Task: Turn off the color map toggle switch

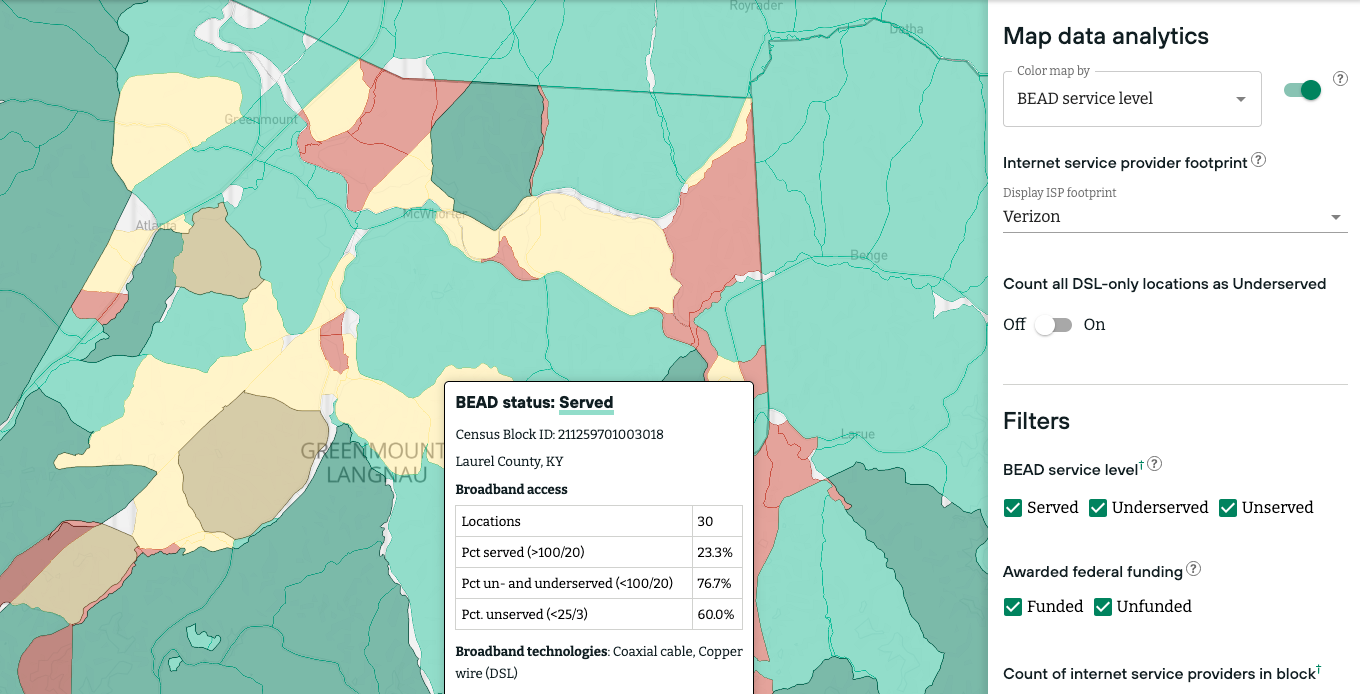Action: (1303, 90)
